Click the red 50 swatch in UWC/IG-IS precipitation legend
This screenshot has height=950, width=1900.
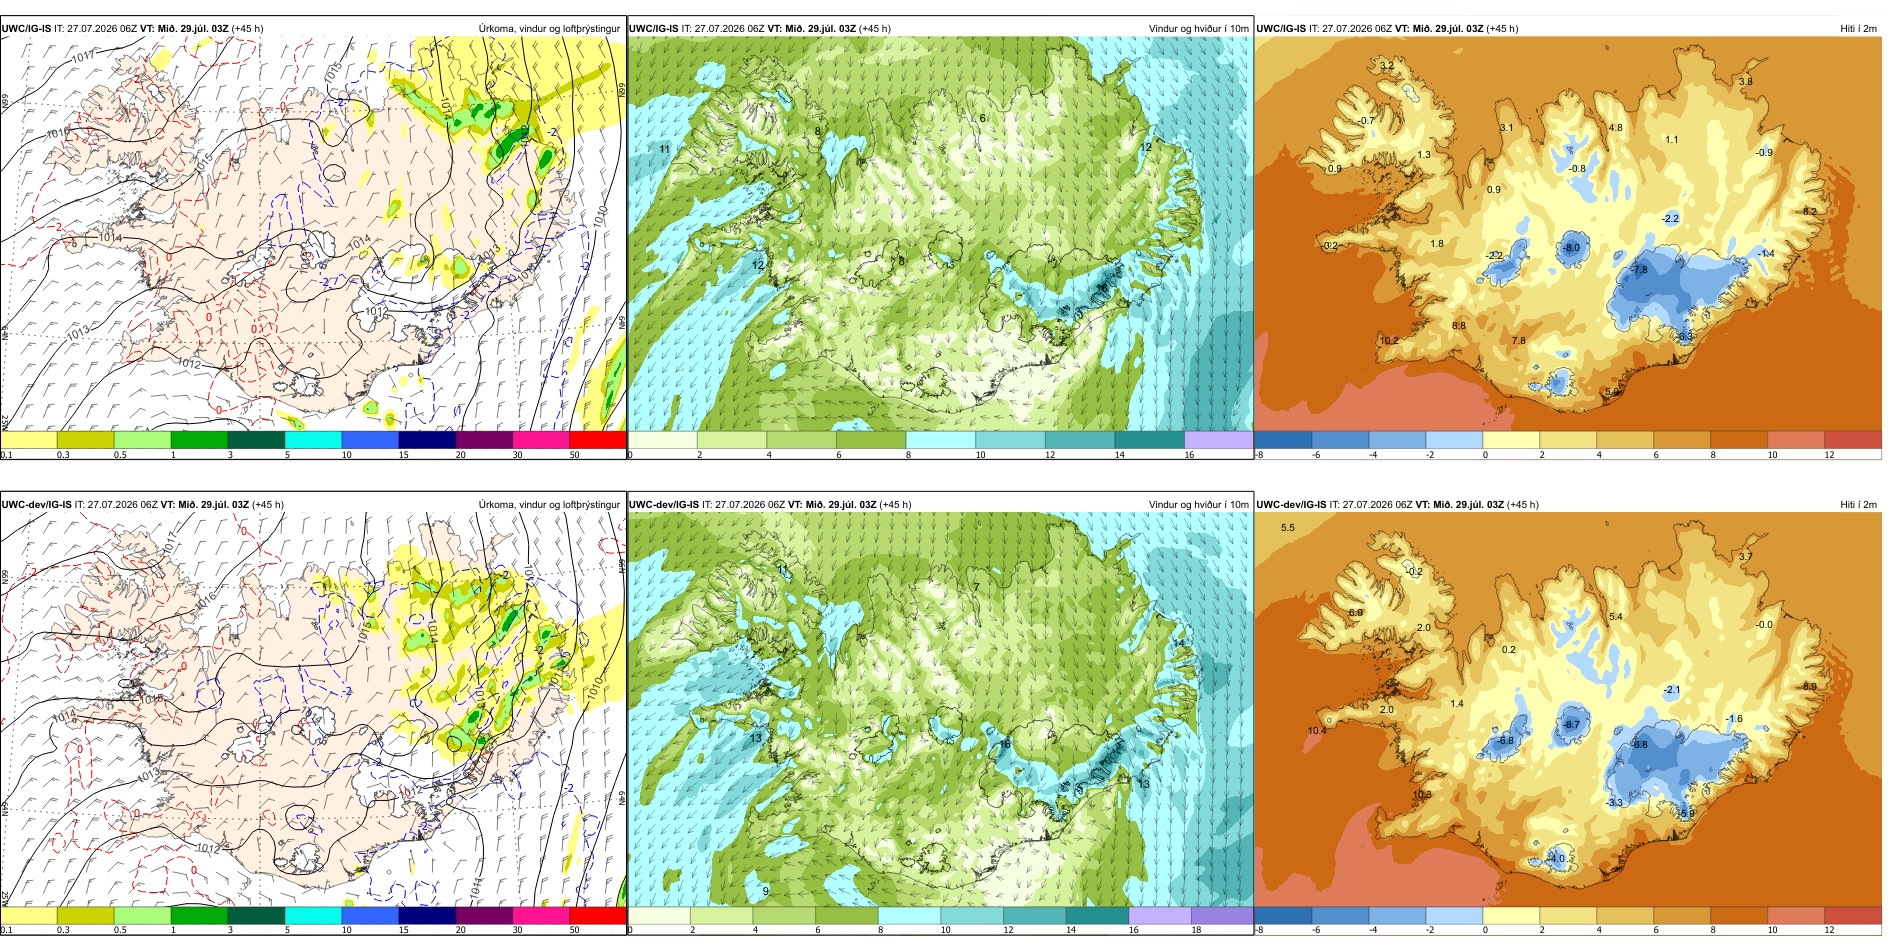coord(598,440)
